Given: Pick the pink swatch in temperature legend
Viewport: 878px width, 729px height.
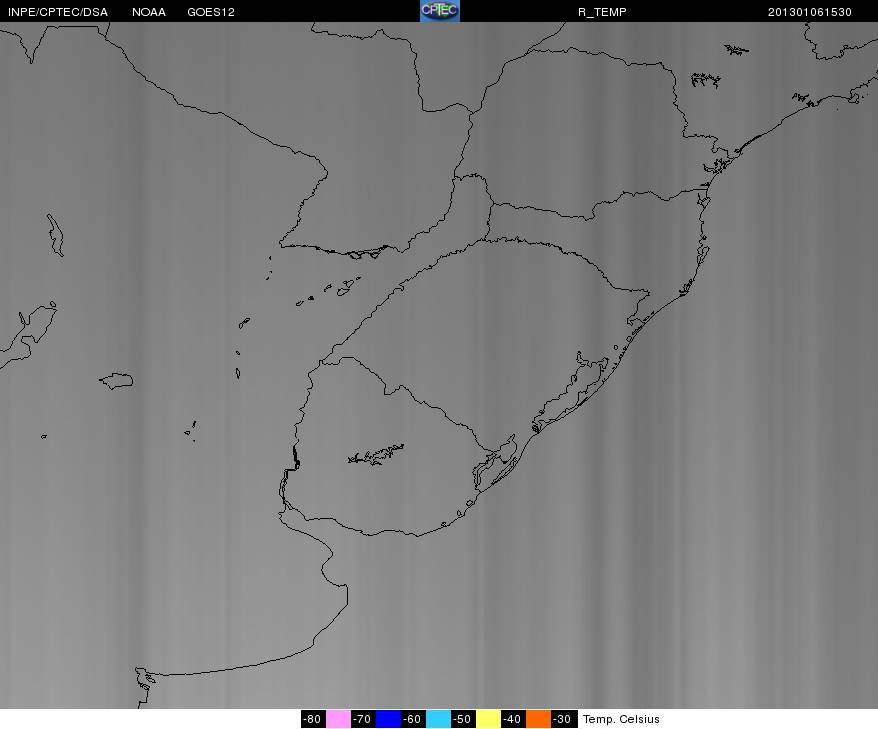Looking at the screenshot, I should [x=338, y=719].
